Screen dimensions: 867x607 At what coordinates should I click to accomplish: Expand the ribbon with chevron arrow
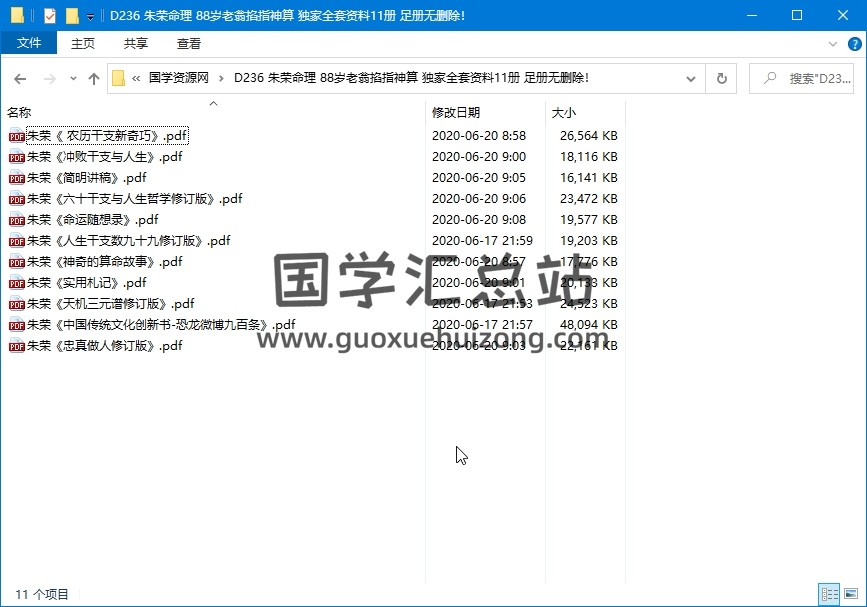tap(833, 44)
